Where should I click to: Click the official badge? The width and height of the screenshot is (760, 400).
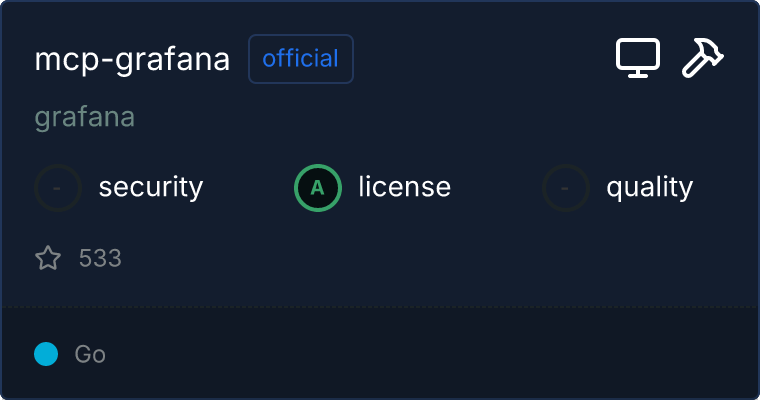pyautogui.click(x=300, y=59)
